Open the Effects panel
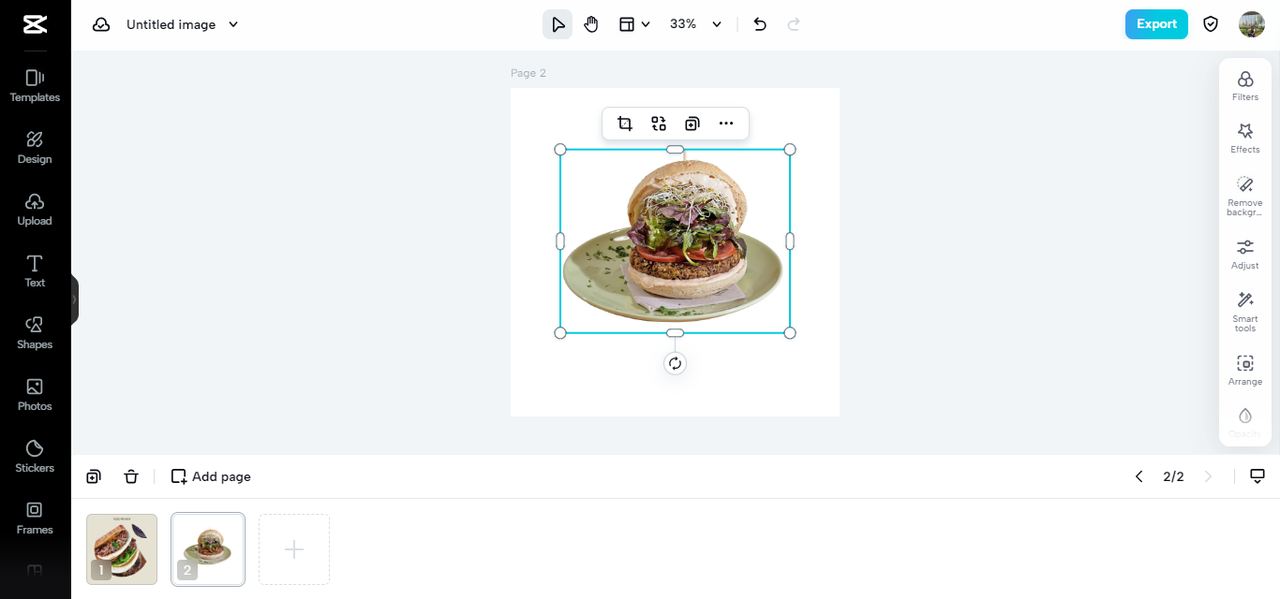The height and width of the screenshot is (599, 1280). pyautogui.click(x=1245, y=138)
